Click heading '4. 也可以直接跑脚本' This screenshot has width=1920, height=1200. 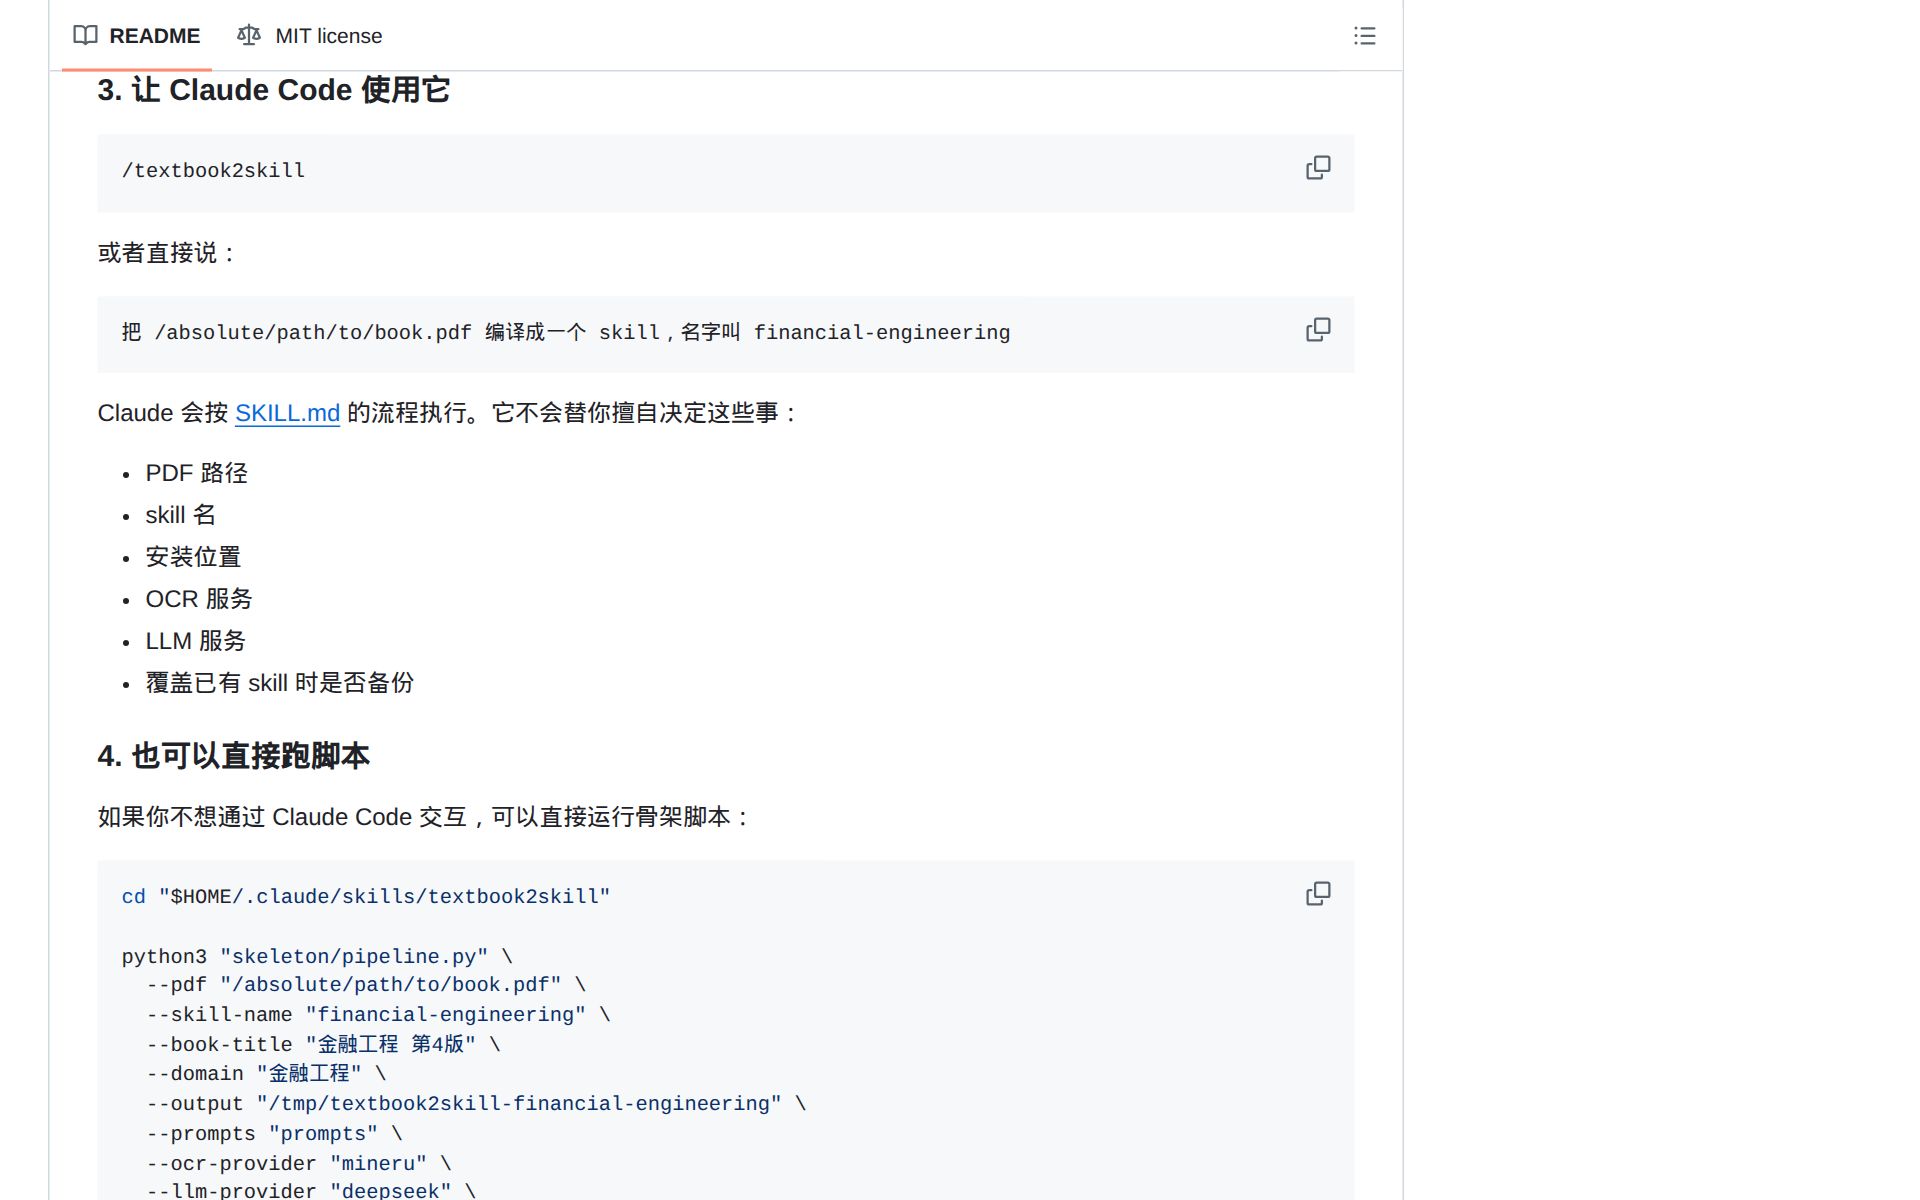(x=234, y=756)
